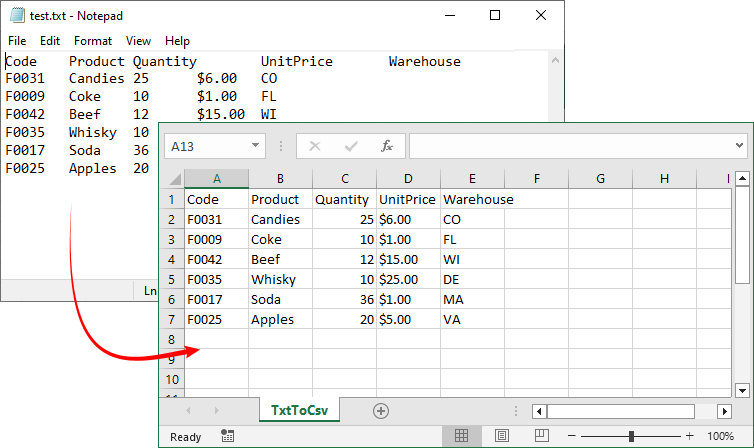The image size is (754, 448).
Task: Open the Help menu in Notepad
Action: 177,41
